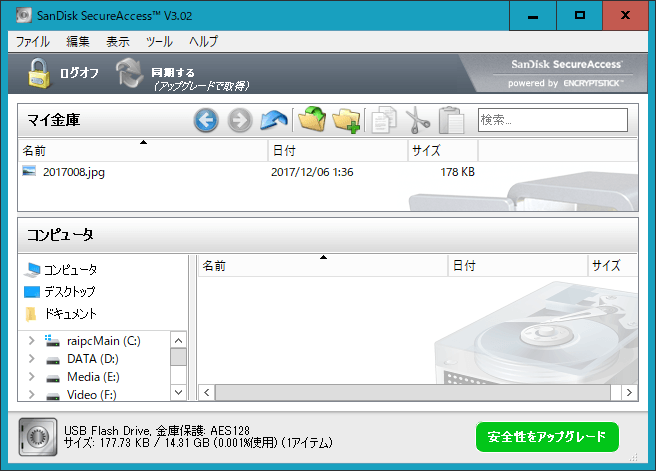Viewport: 656px width, 471px height.
Task: Expand the raipcMain (C:) drive
Action: click(x=31, y=340)
